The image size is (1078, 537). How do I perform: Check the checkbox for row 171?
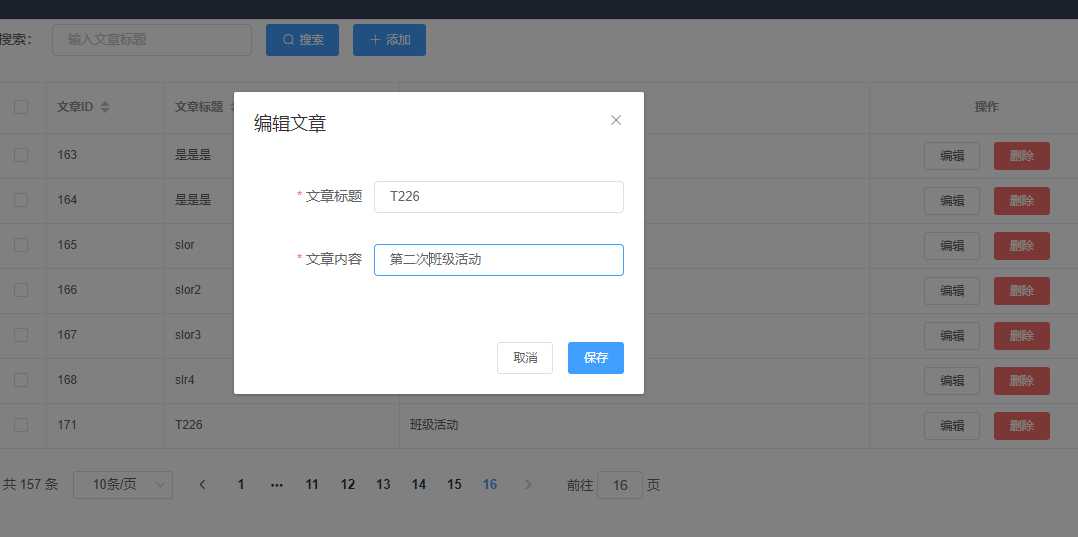[21, 425]
